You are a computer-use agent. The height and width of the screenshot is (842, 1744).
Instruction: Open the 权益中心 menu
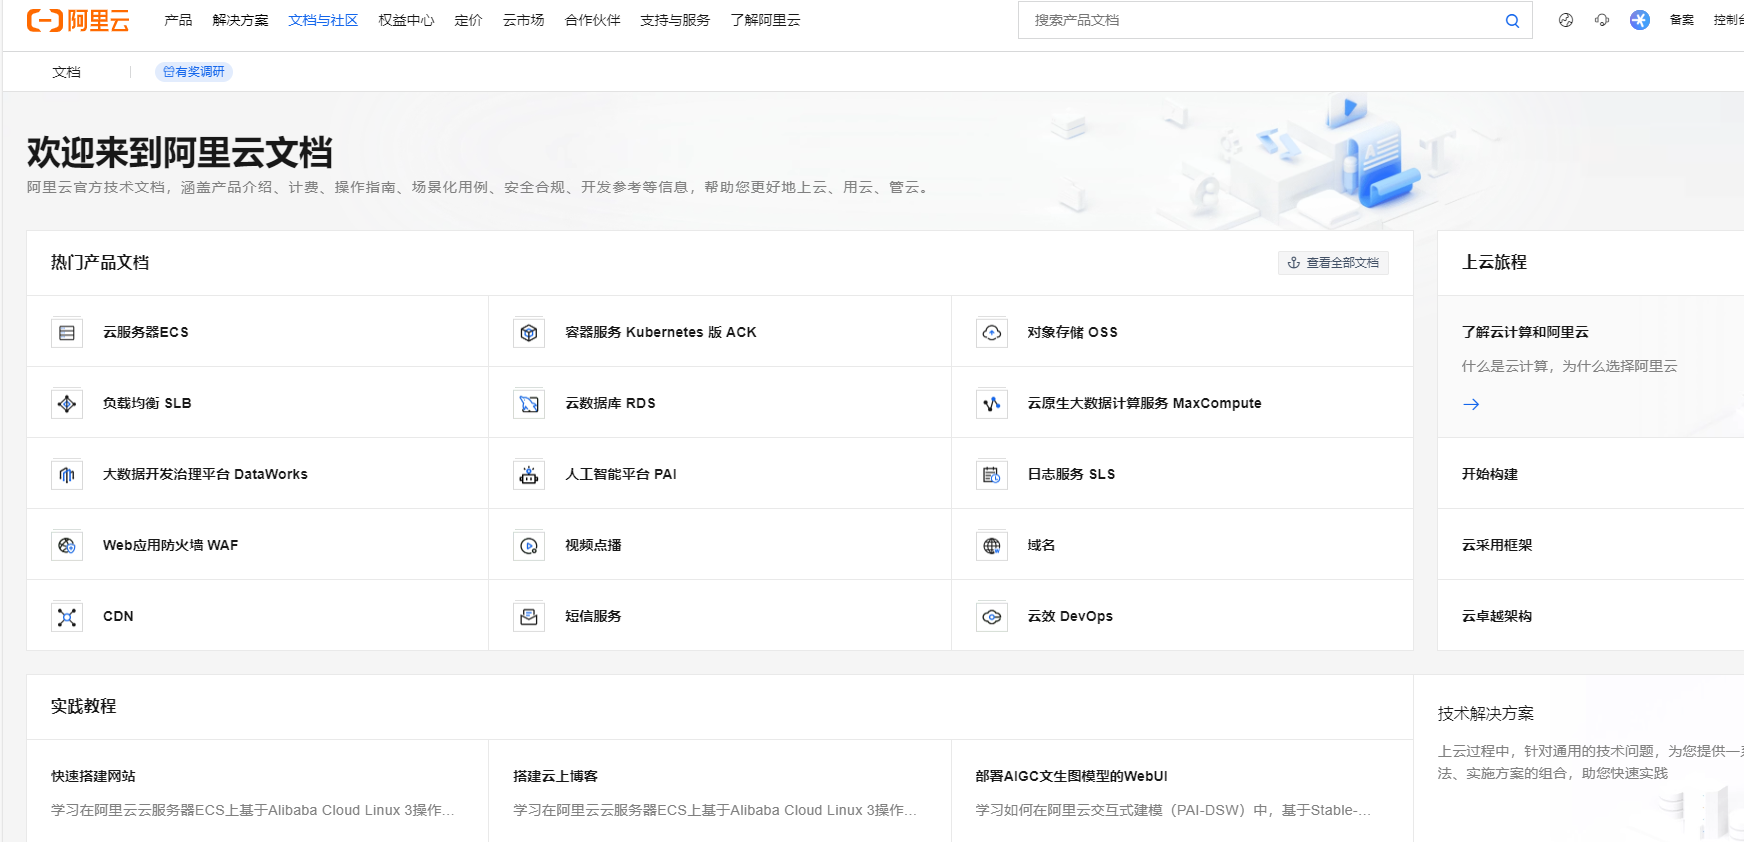tap(406, 20)
